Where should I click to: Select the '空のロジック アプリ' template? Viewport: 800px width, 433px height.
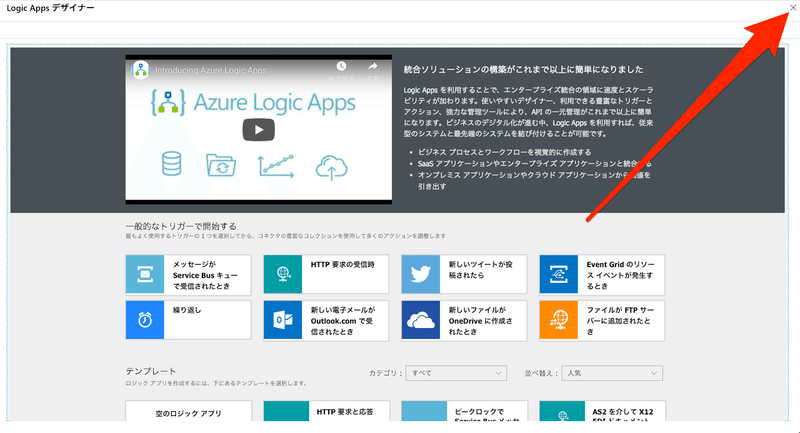[189, 411]
